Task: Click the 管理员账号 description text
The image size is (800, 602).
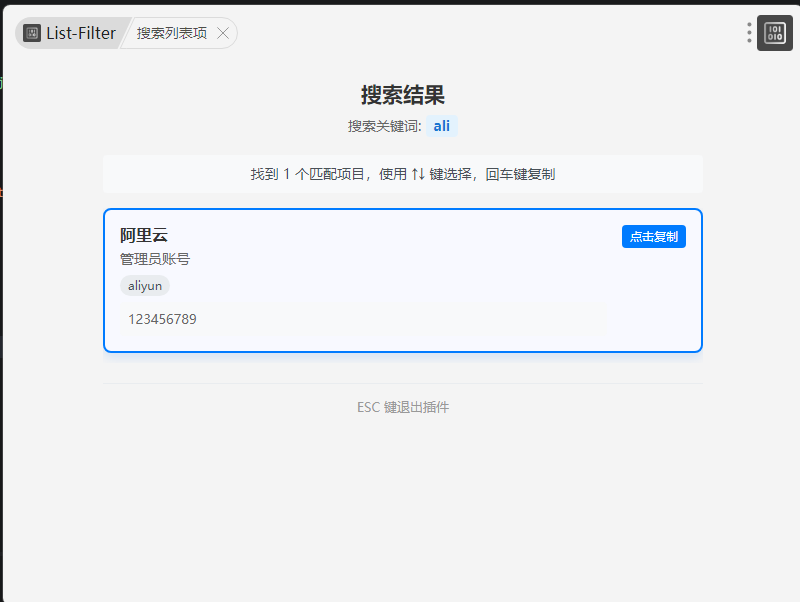Action: 155,259
